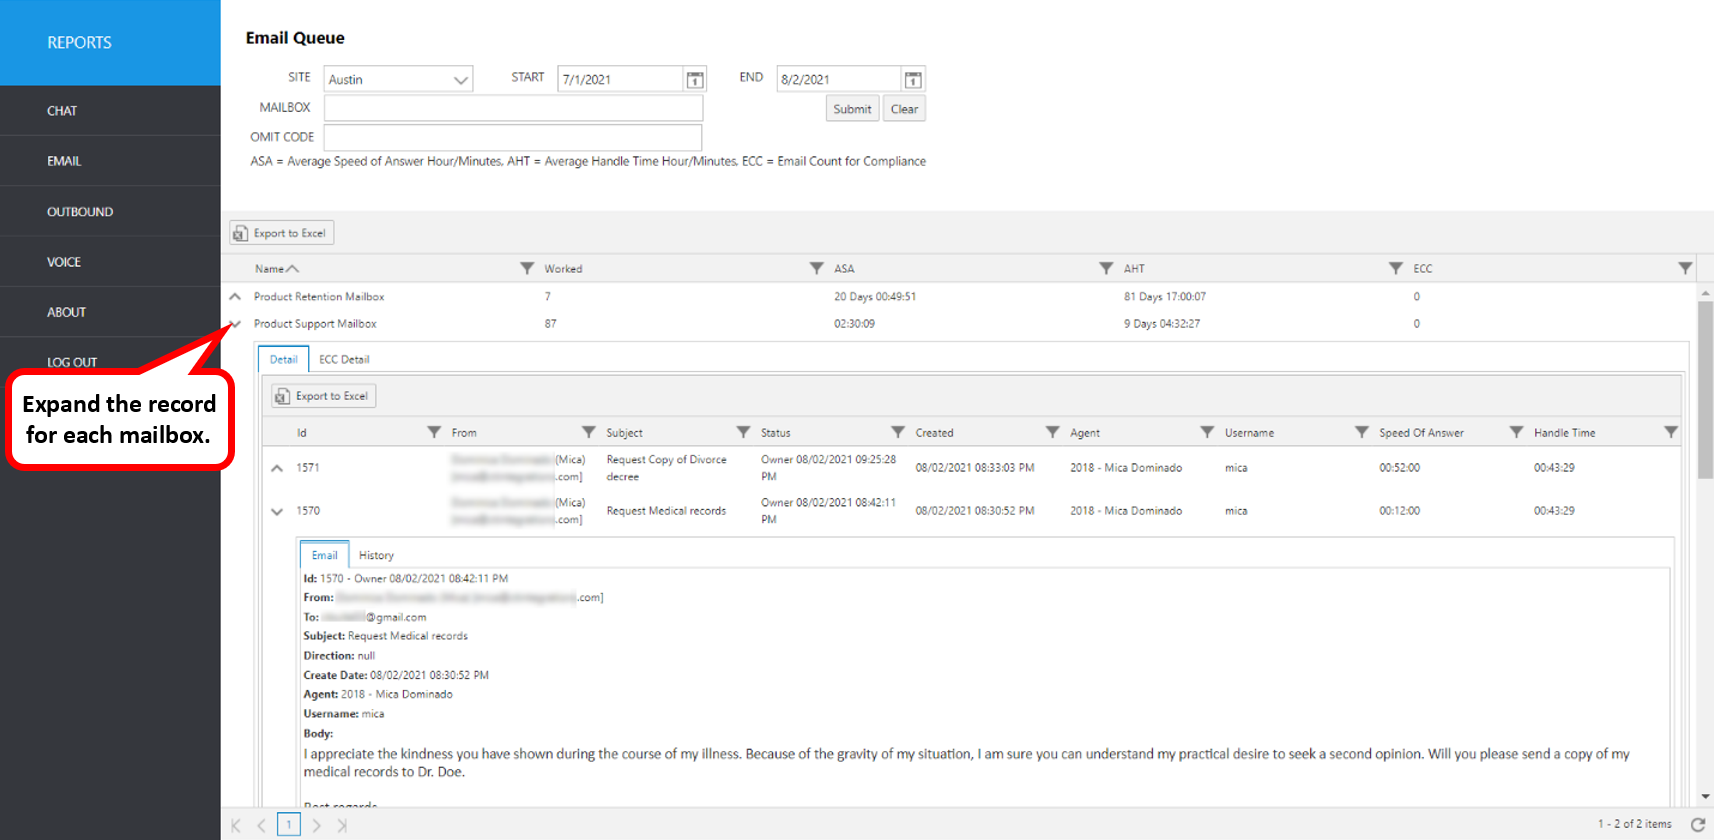Filter the Agent column in detail grid
This screenshot has height=840, width=1714.
tap(1207, 432)
